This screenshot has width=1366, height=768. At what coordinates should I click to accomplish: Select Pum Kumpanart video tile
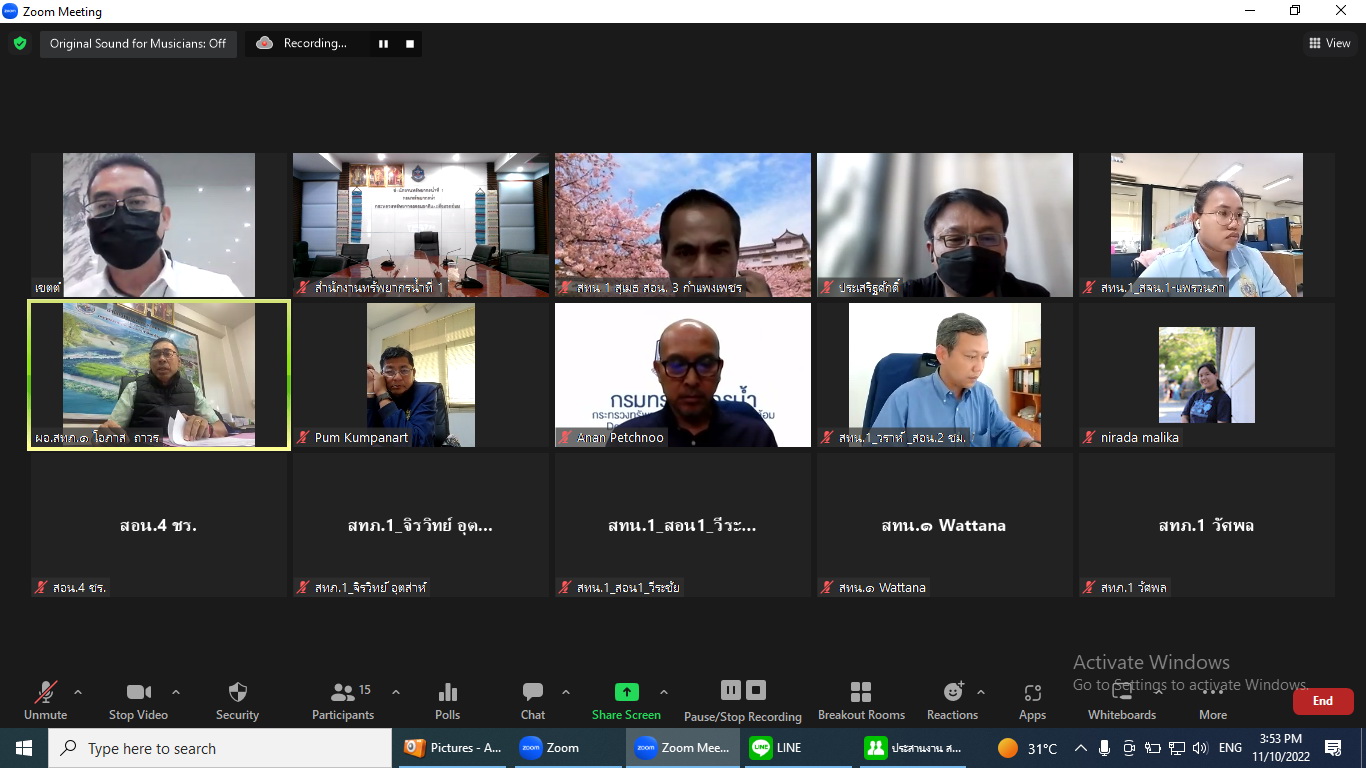(421, 375)
